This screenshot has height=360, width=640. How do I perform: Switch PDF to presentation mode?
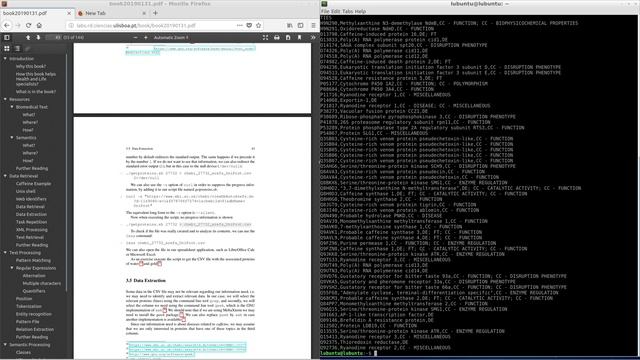pyautogui.click(x=265, y=38)
